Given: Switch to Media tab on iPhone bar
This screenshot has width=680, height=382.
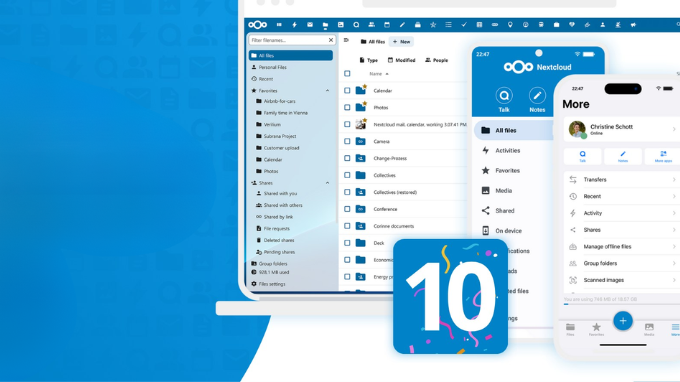Looking at the screenshot, I should click(x=649, y=330).
